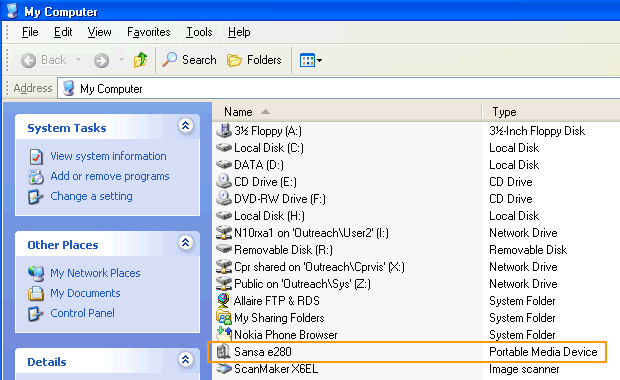Collapse the System Tasks panel
The width and height of the screenshot is (620, 380).
[185, 125]
